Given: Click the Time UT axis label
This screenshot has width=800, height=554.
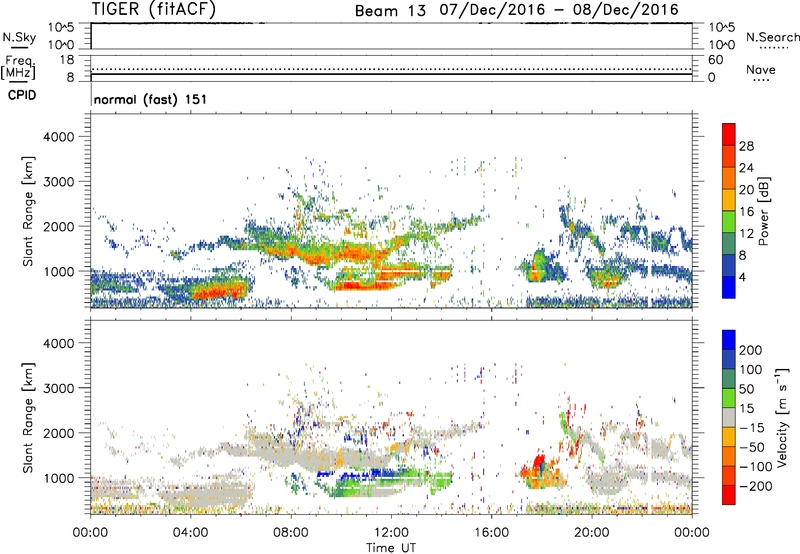Looking at the screenshot, I should 391,547.
